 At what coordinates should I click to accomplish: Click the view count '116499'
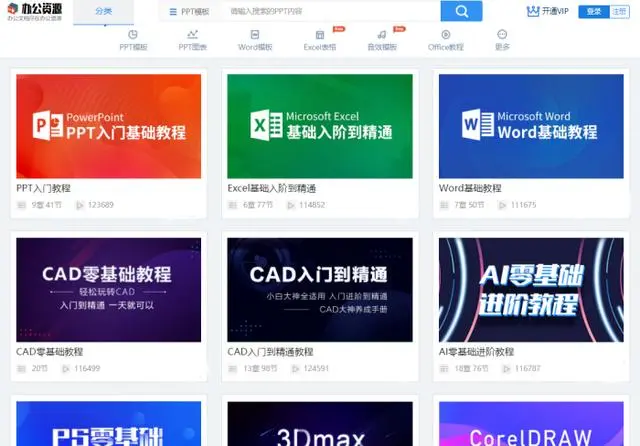coord(87,368)
